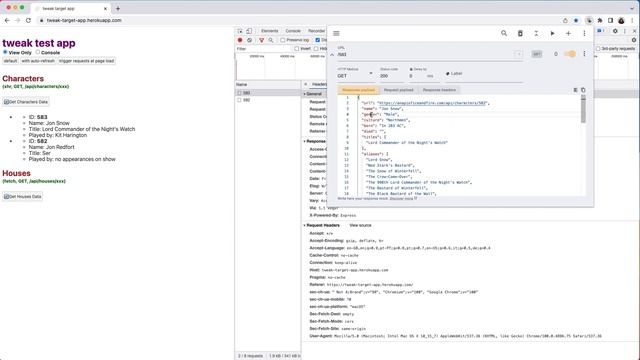Clear the network log icon
Screen dimensions: 640x360
(249, 40)
